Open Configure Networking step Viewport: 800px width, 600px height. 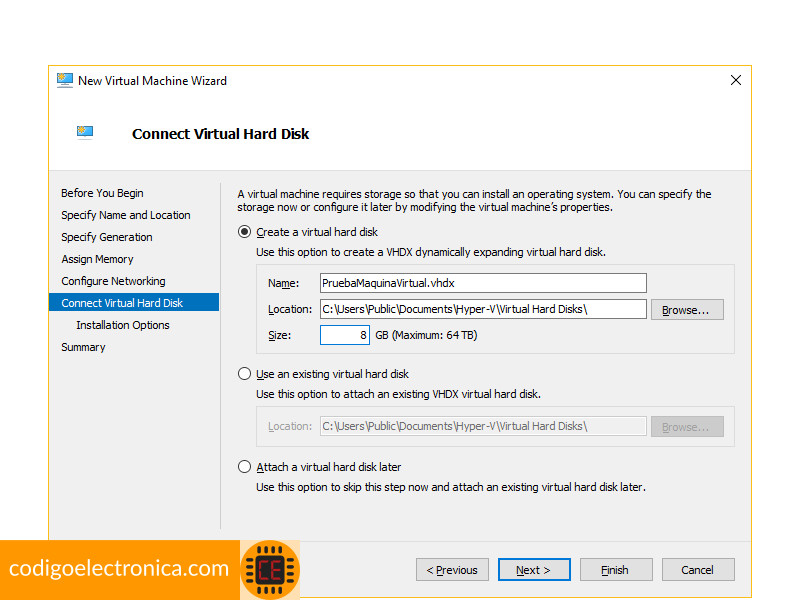tap(113, 281)
